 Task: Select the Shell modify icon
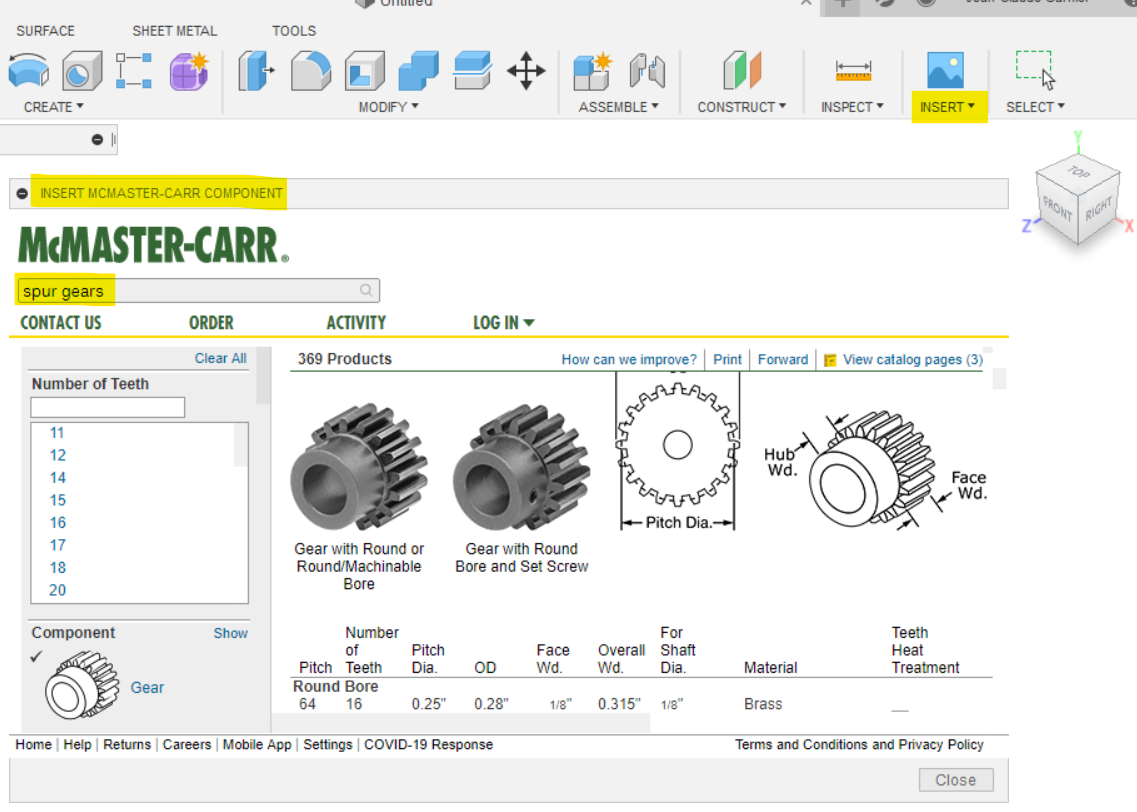365,71
